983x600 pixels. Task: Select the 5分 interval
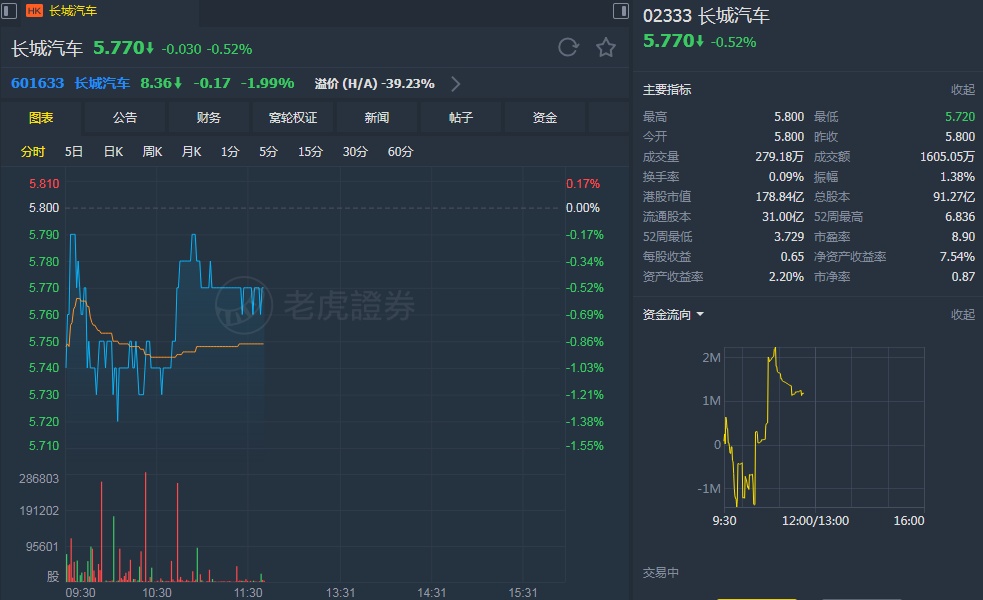point(268,152)
